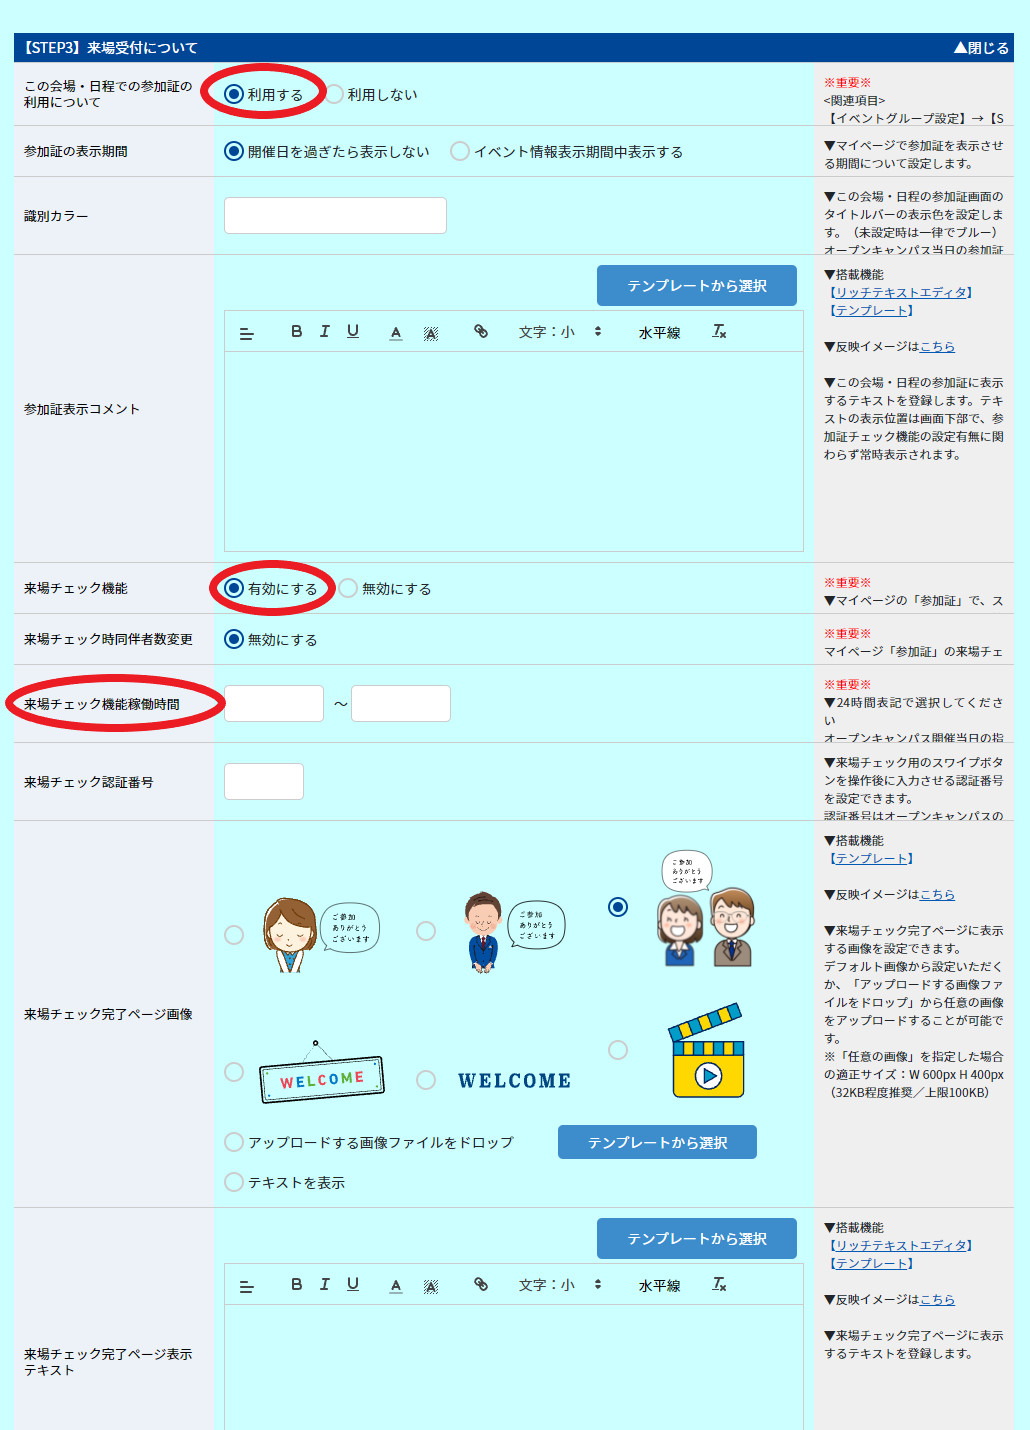
Task: Choose the bowing man in suit image
Action: (x=426, y=931)
